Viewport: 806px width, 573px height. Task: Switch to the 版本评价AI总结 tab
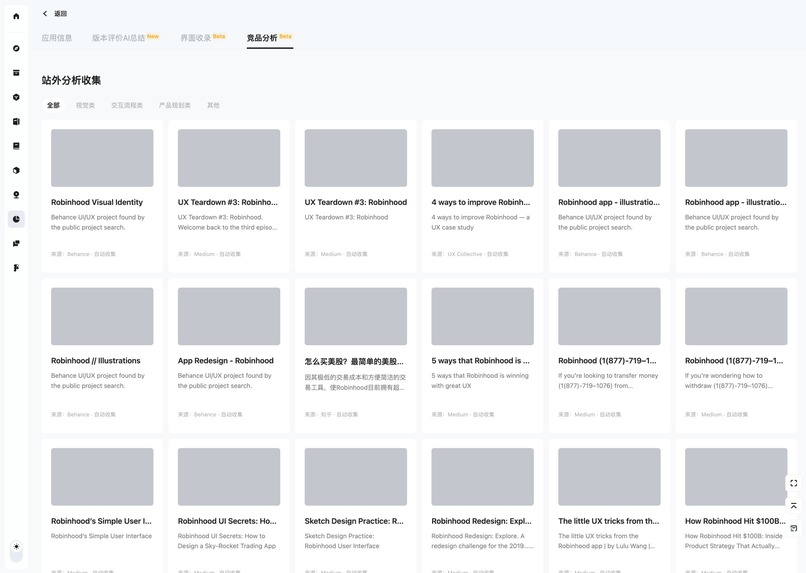[119, 38]
